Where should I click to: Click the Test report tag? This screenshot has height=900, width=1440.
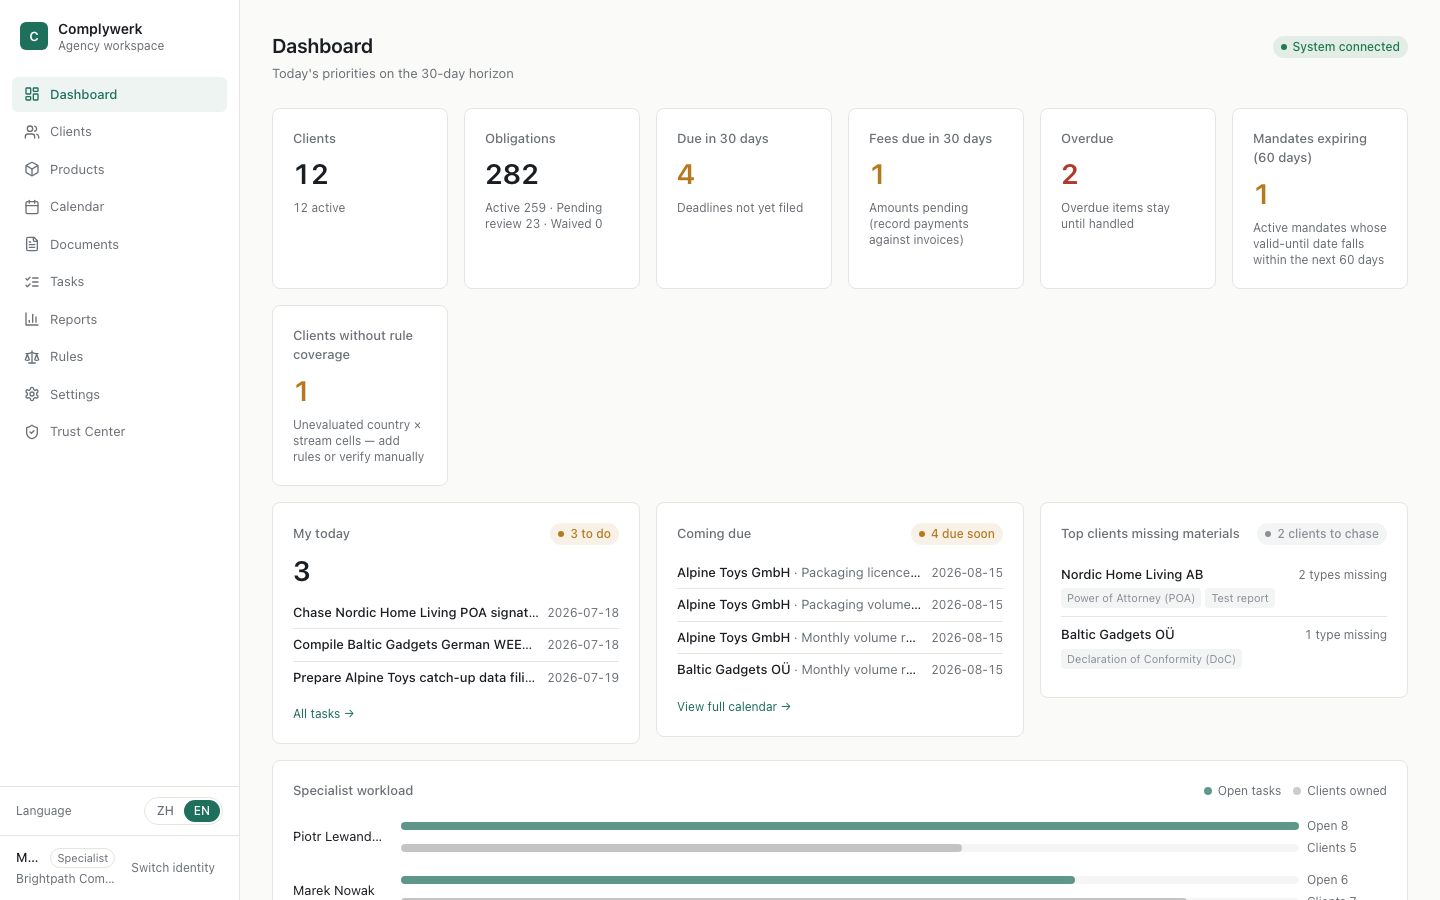tap(1240, 598)
